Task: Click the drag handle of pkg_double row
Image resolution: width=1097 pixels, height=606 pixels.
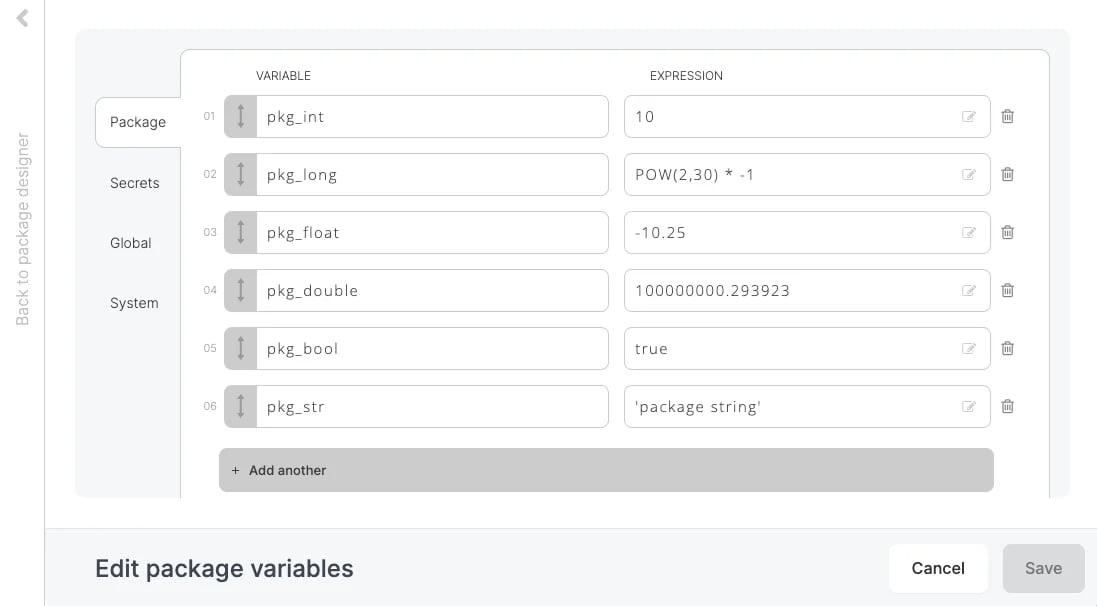Action: [241, 290]
